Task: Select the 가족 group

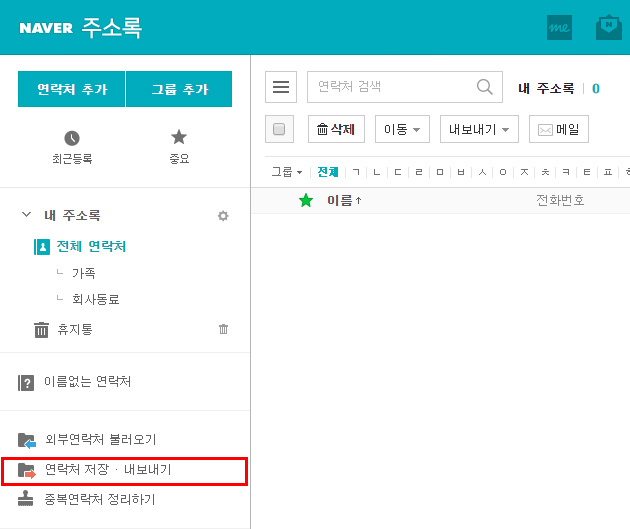Action: pyautogui.click(x=84, y=274)
